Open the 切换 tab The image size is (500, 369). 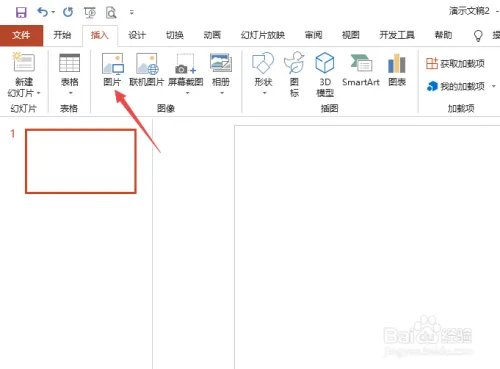pos(175,35)
